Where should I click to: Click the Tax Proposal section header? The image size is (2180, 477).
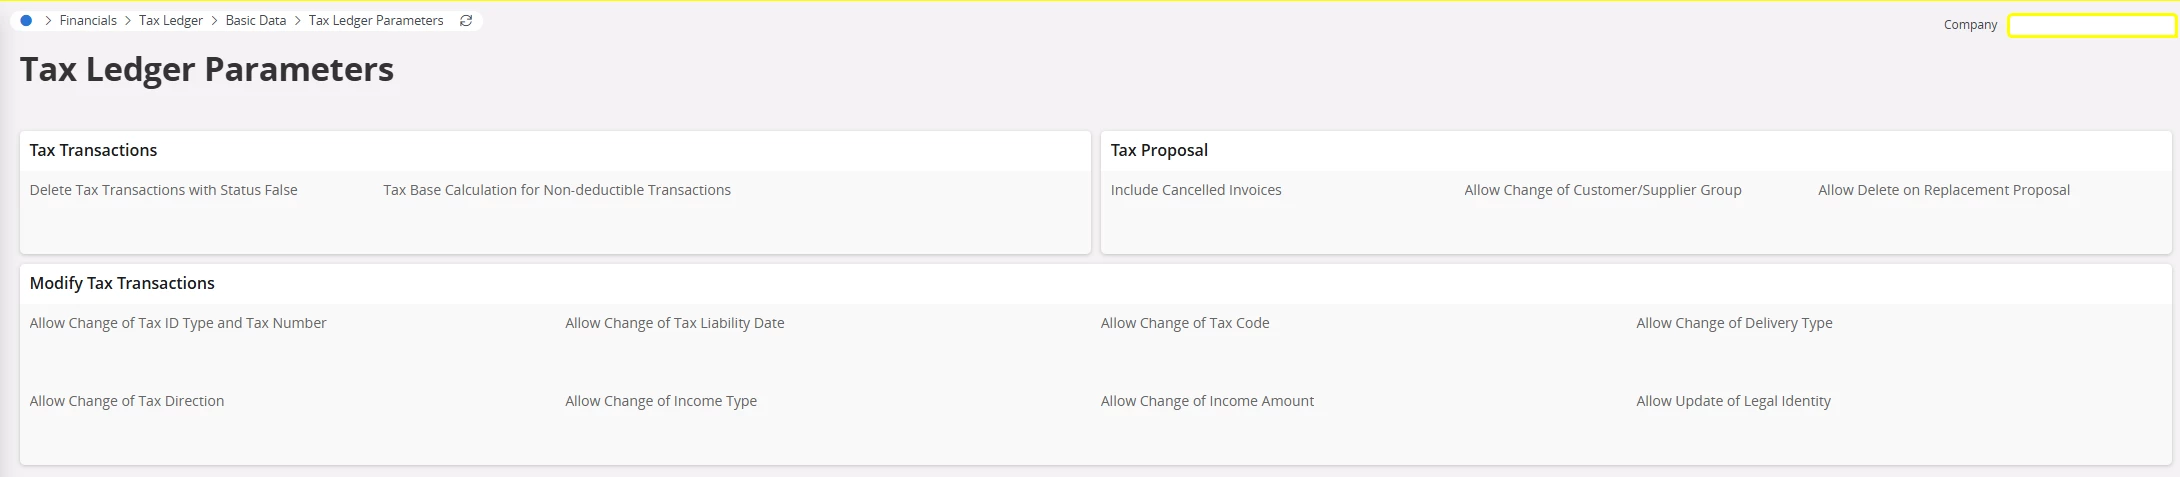tap(1159, 150)
